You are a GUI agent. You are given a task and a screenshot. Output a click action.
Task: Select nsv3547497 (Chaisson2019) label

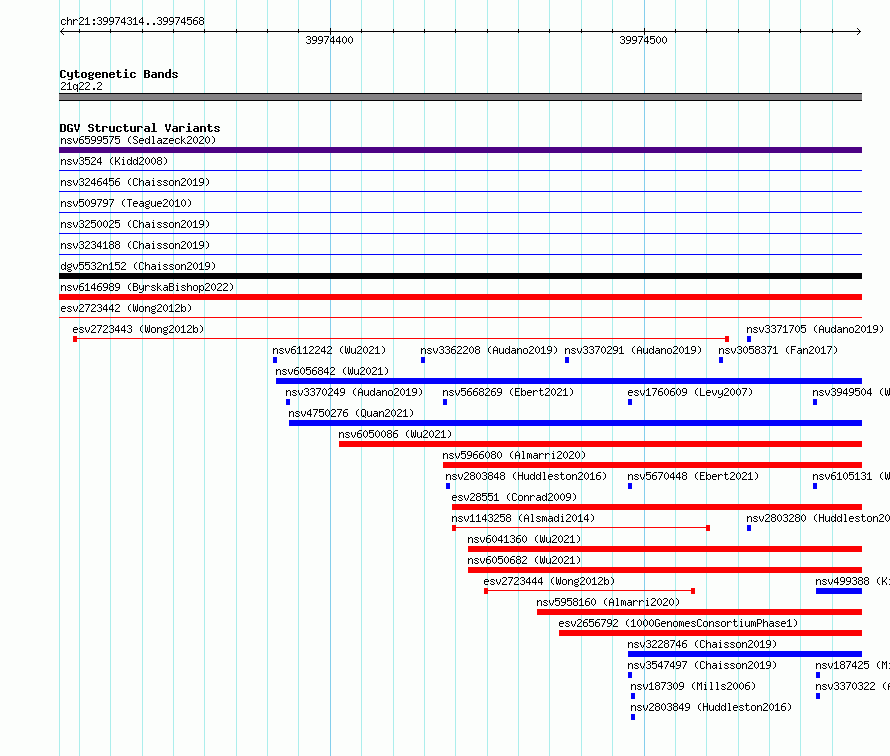(702, 665)
